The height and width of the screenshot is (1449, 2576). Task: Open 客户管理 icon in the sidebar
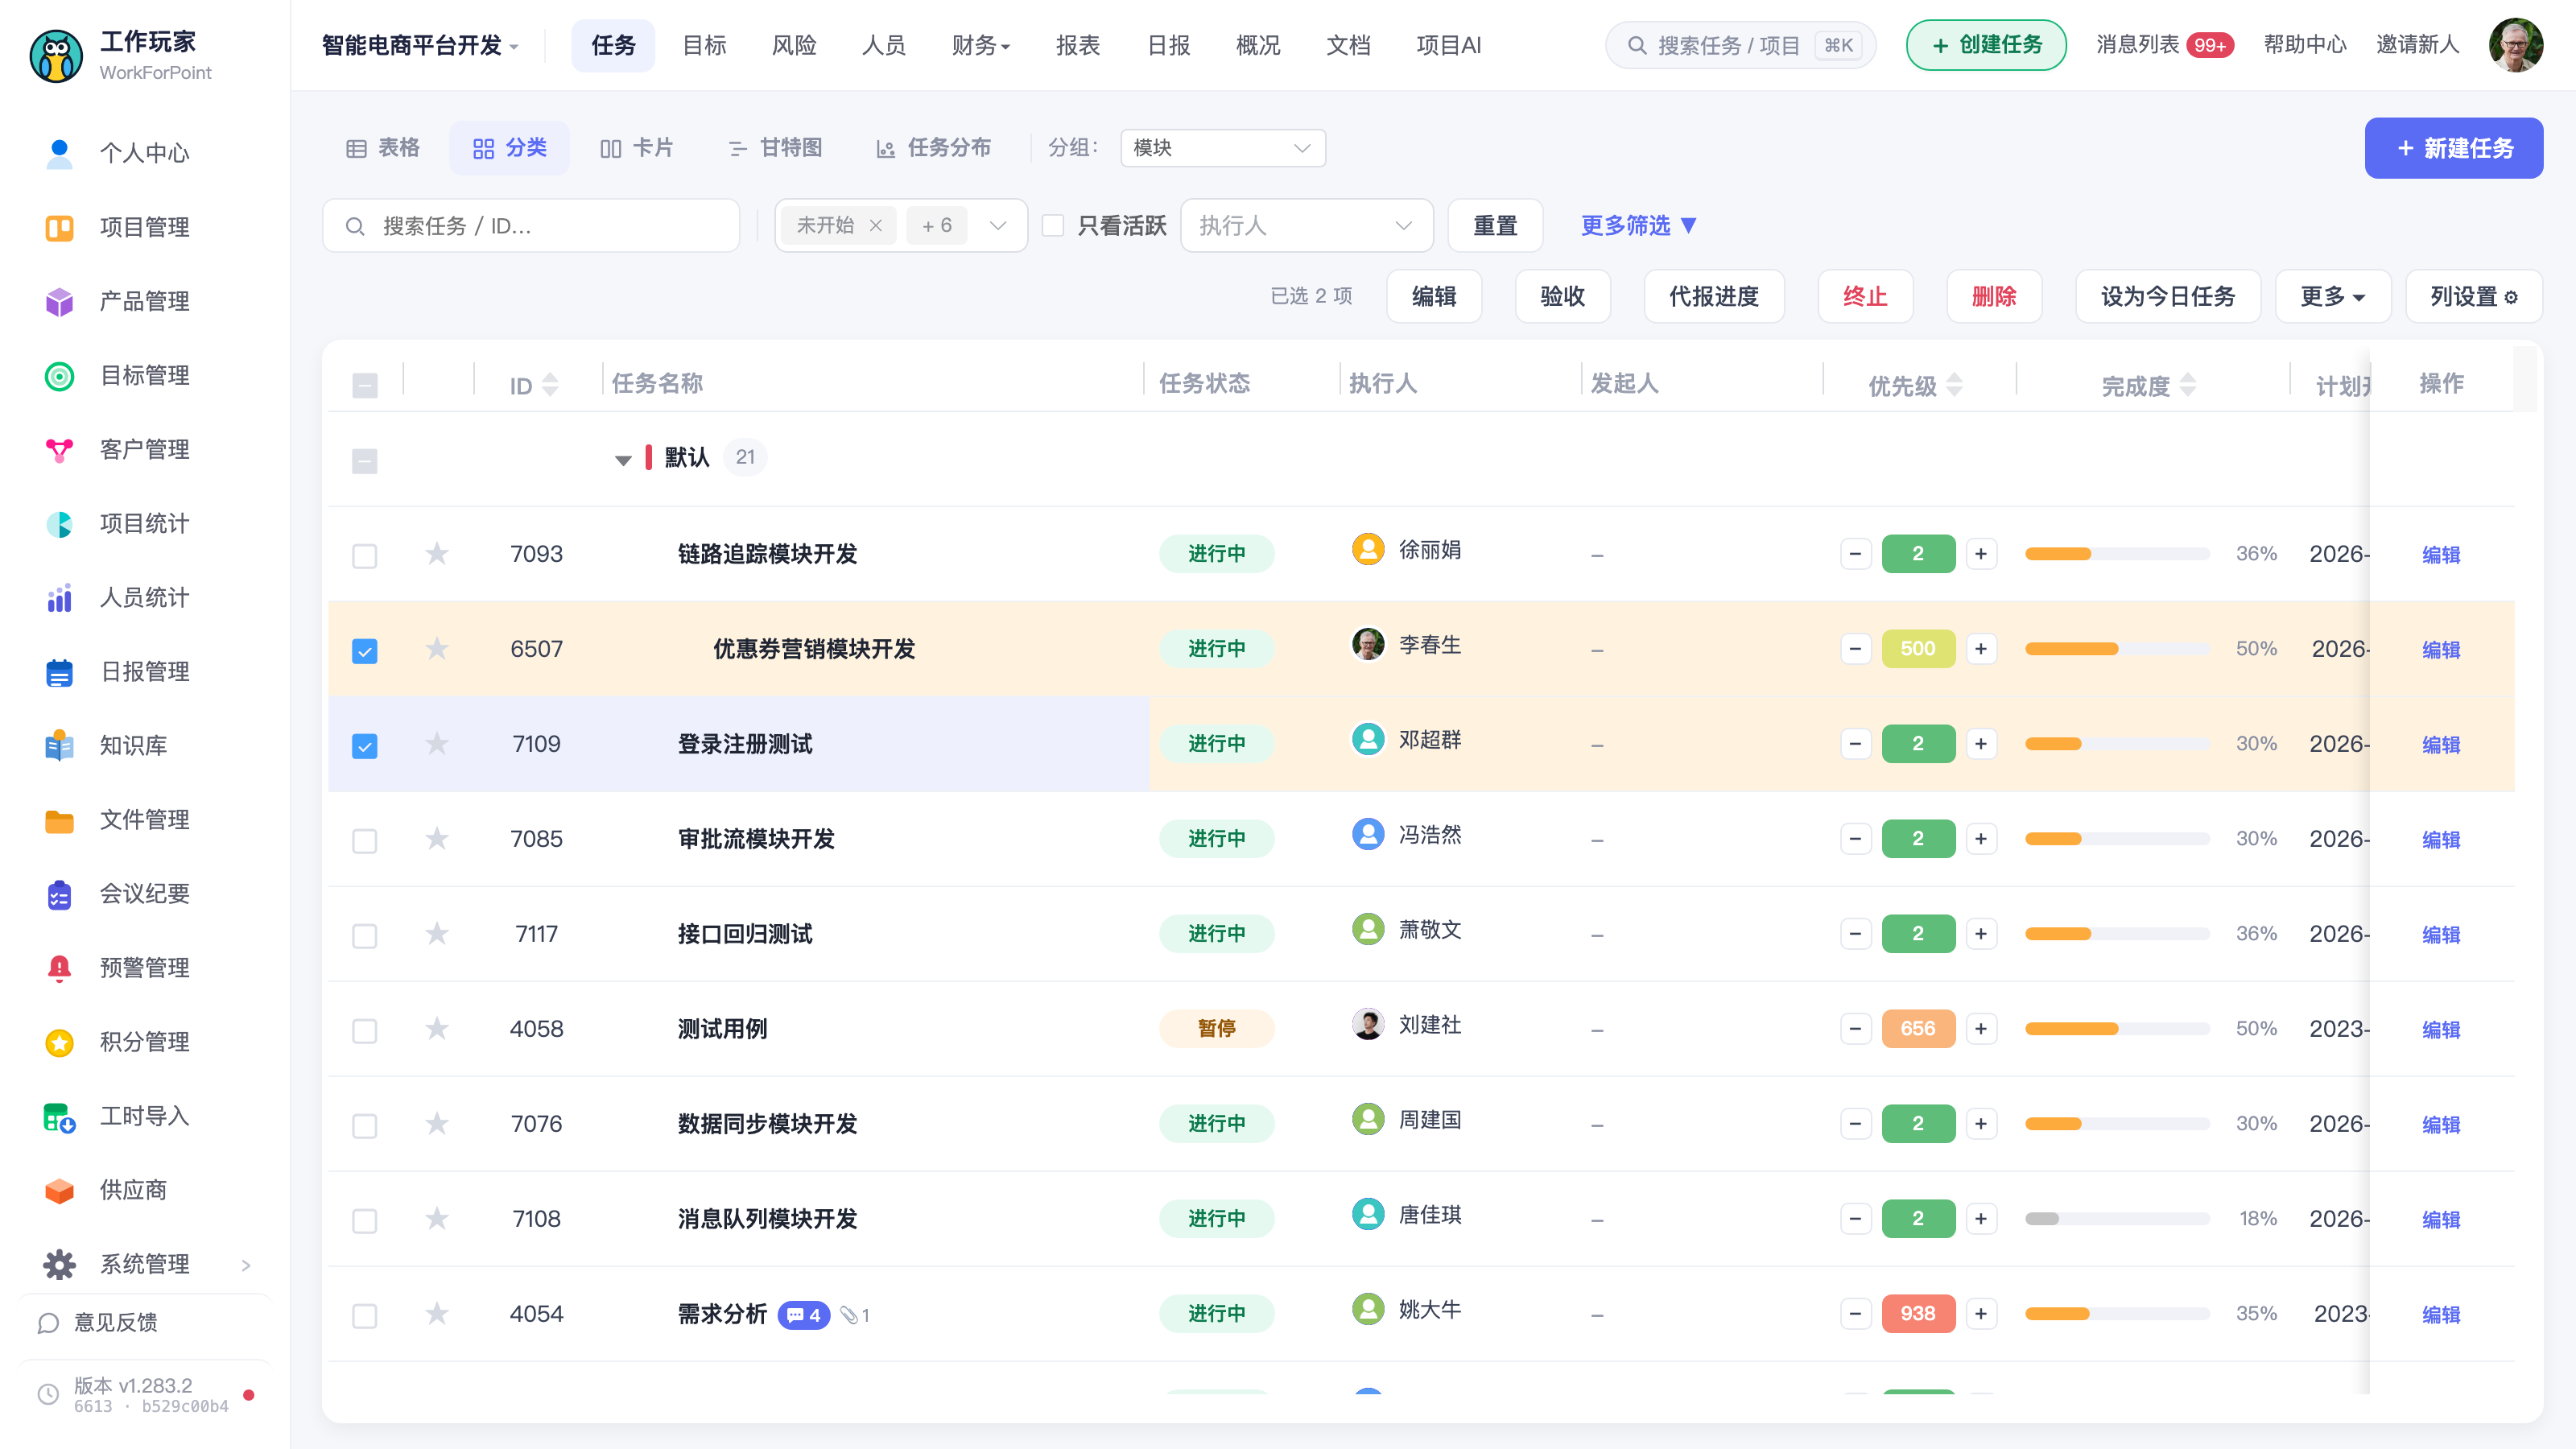pos(59,449)
